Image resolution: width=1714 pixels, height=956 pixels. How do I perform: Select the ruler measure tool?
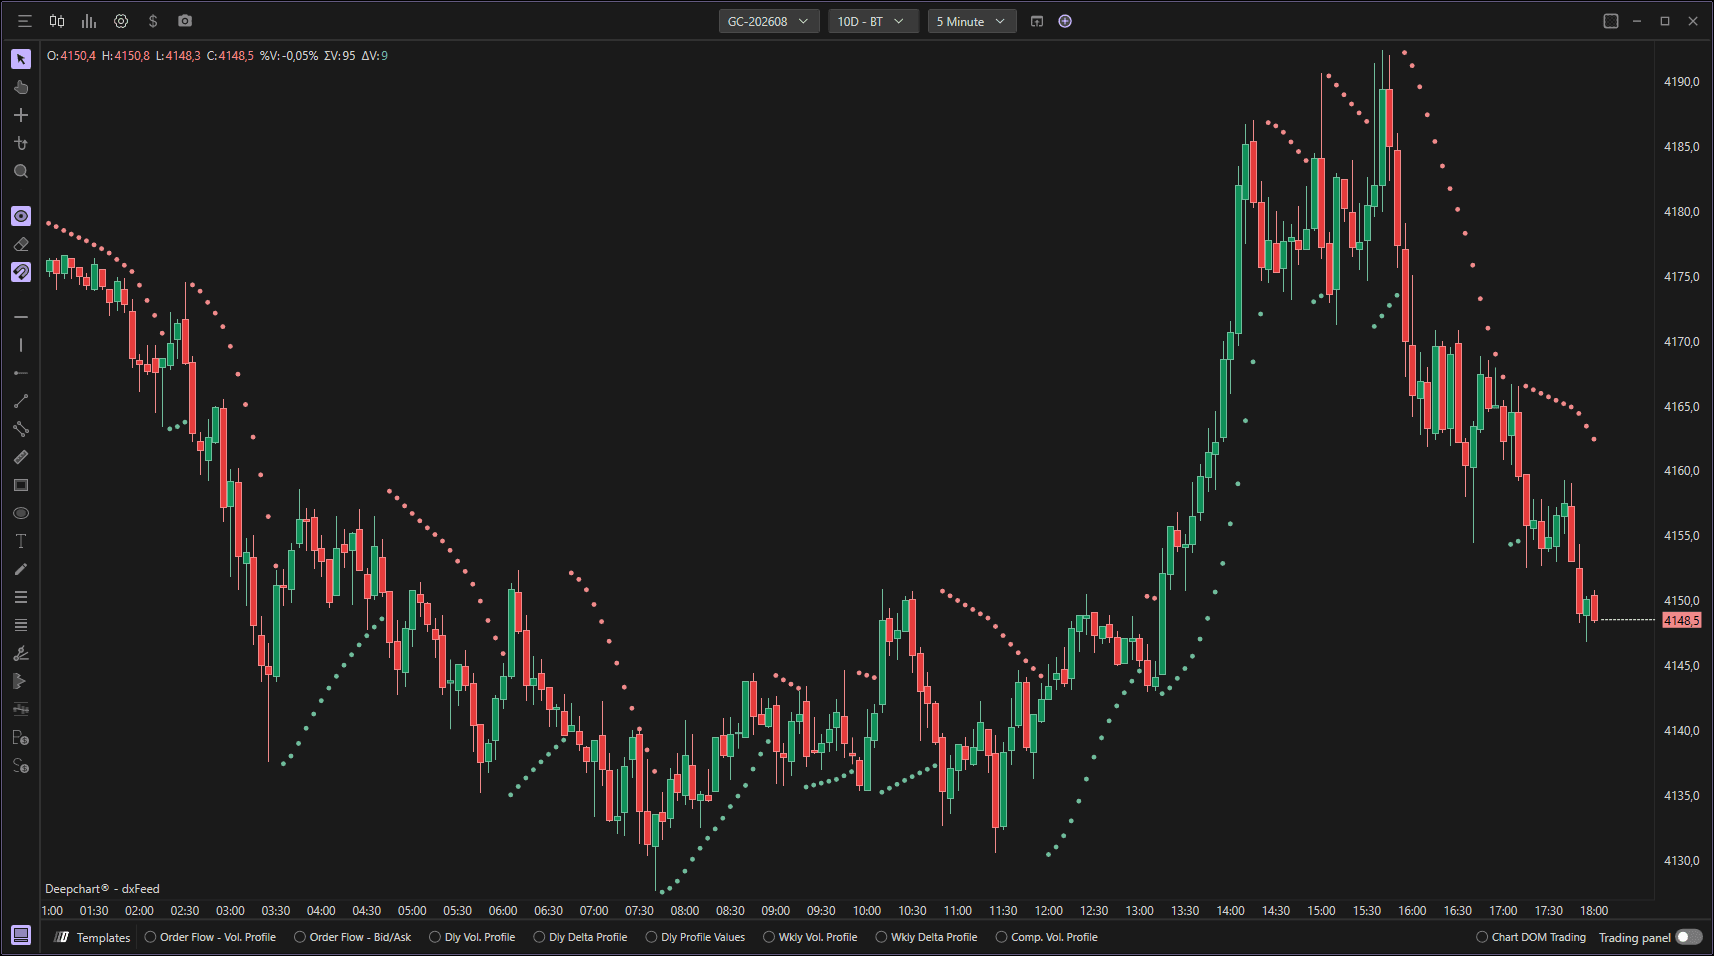[21, 457]
